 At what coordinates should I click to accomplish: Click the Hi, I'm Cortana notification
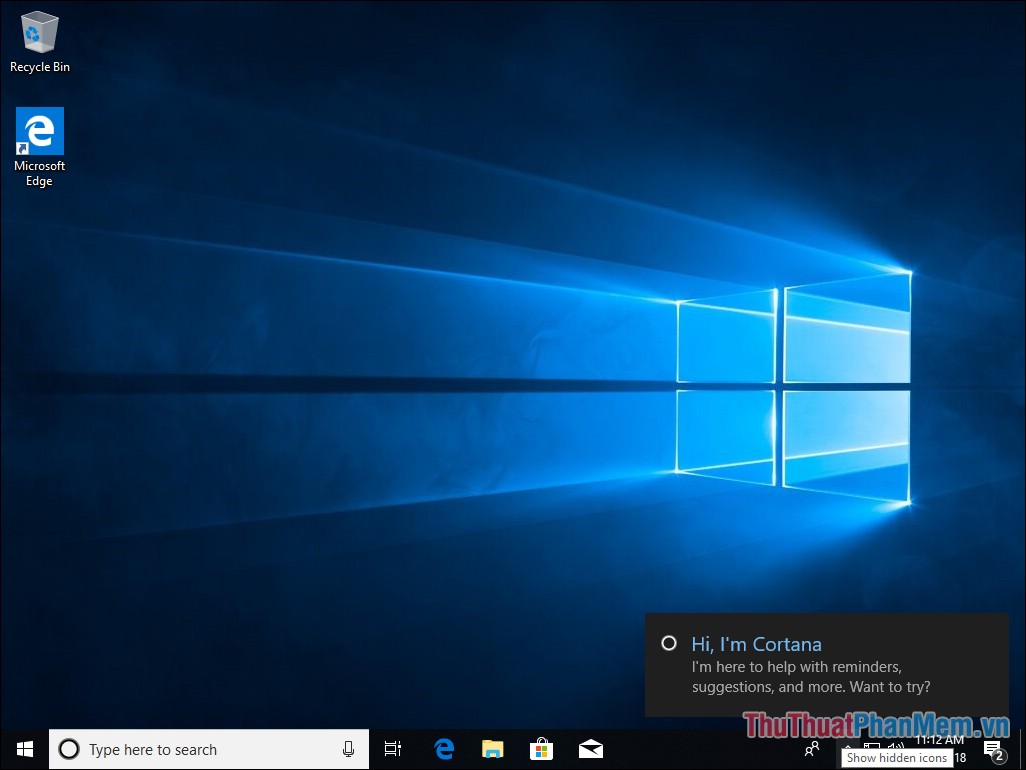757,644
